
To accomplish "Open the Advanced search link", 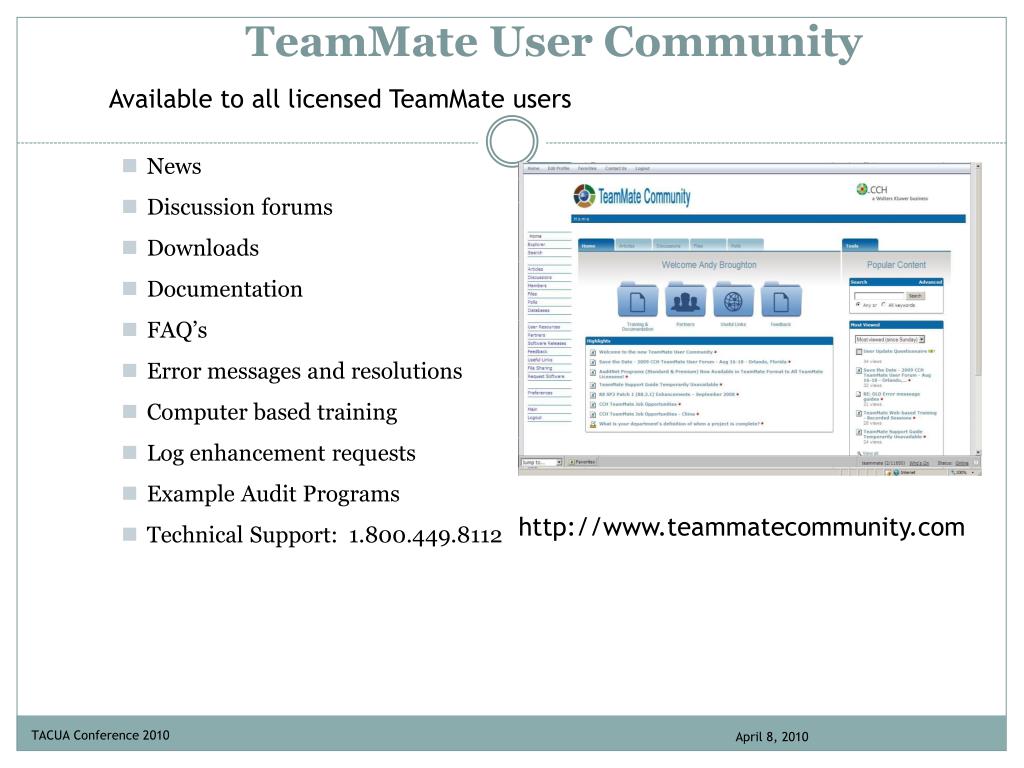I will tap(930, 282).
